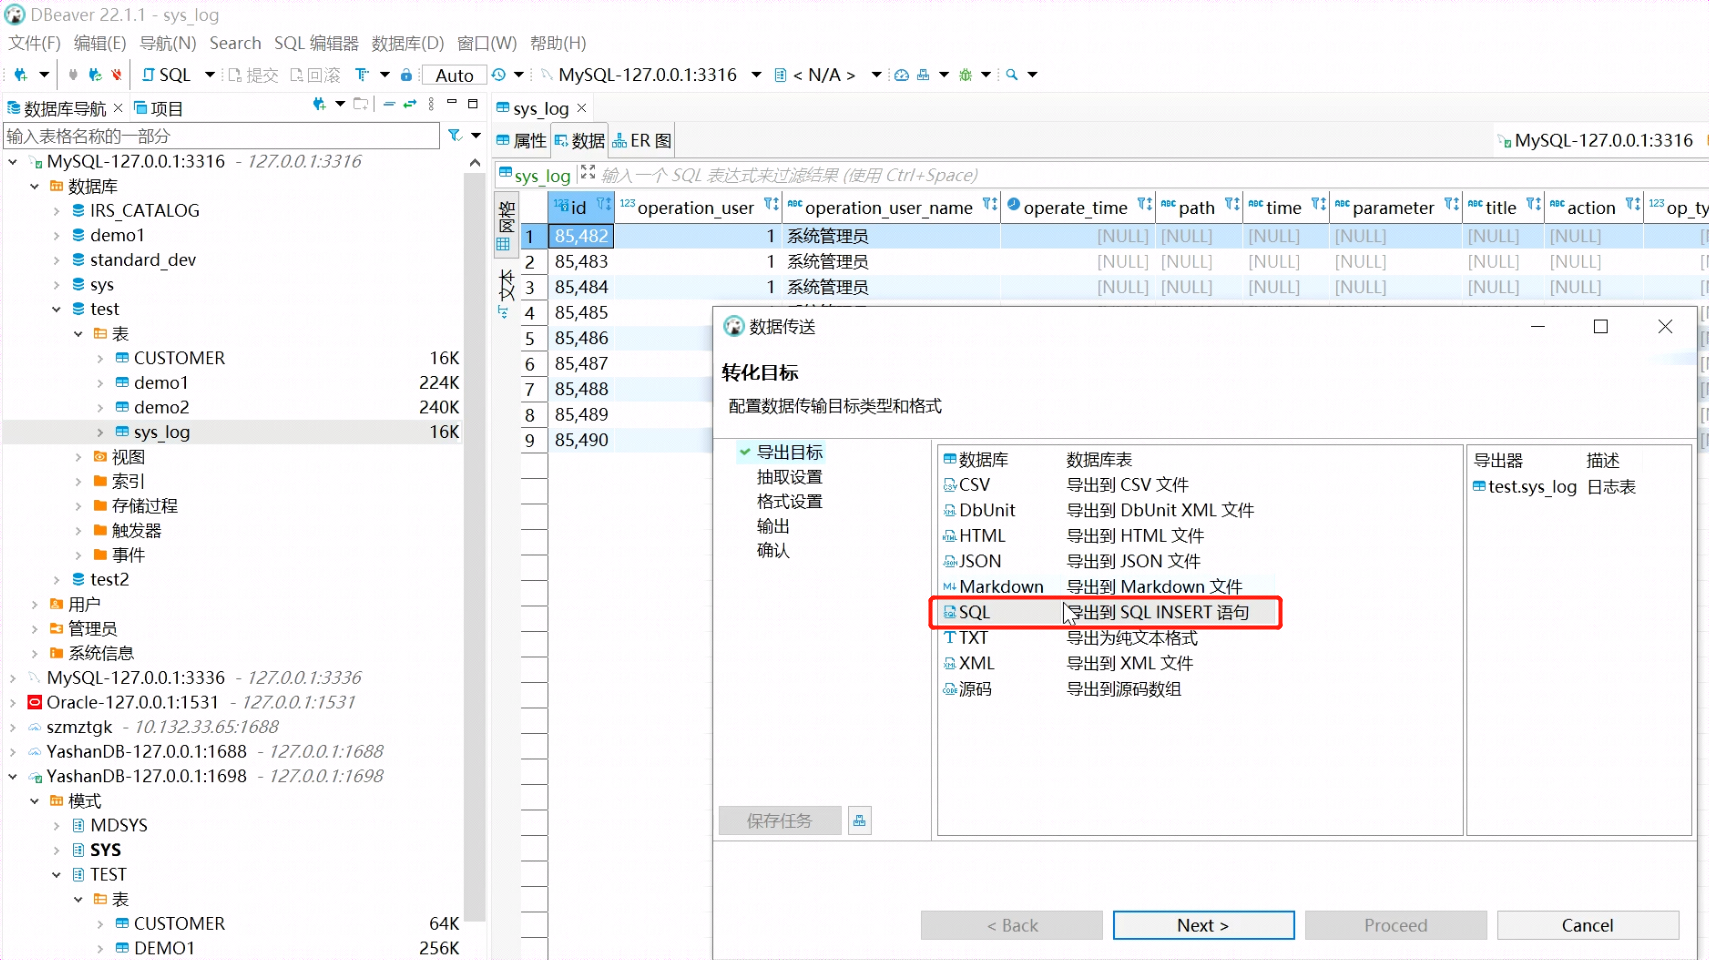Click the filter funnel icon in database navigator
The height and width of the screenshot is (960, 1709).
455,135
